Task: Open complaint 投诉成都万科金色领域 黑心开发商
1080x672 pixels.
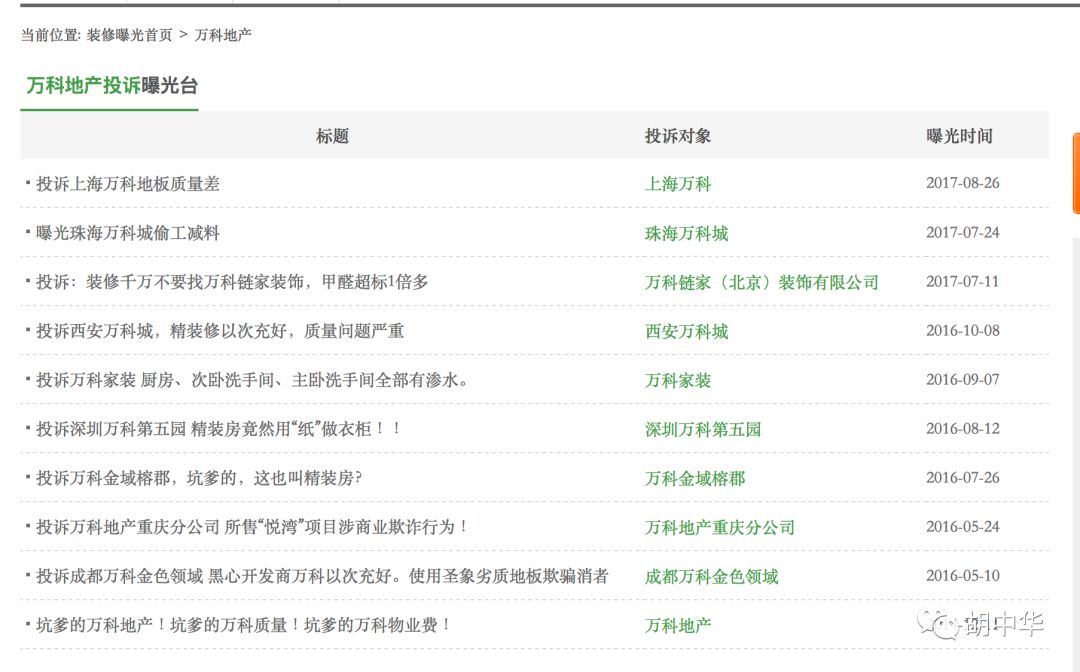Action: [x=322, y=576]
